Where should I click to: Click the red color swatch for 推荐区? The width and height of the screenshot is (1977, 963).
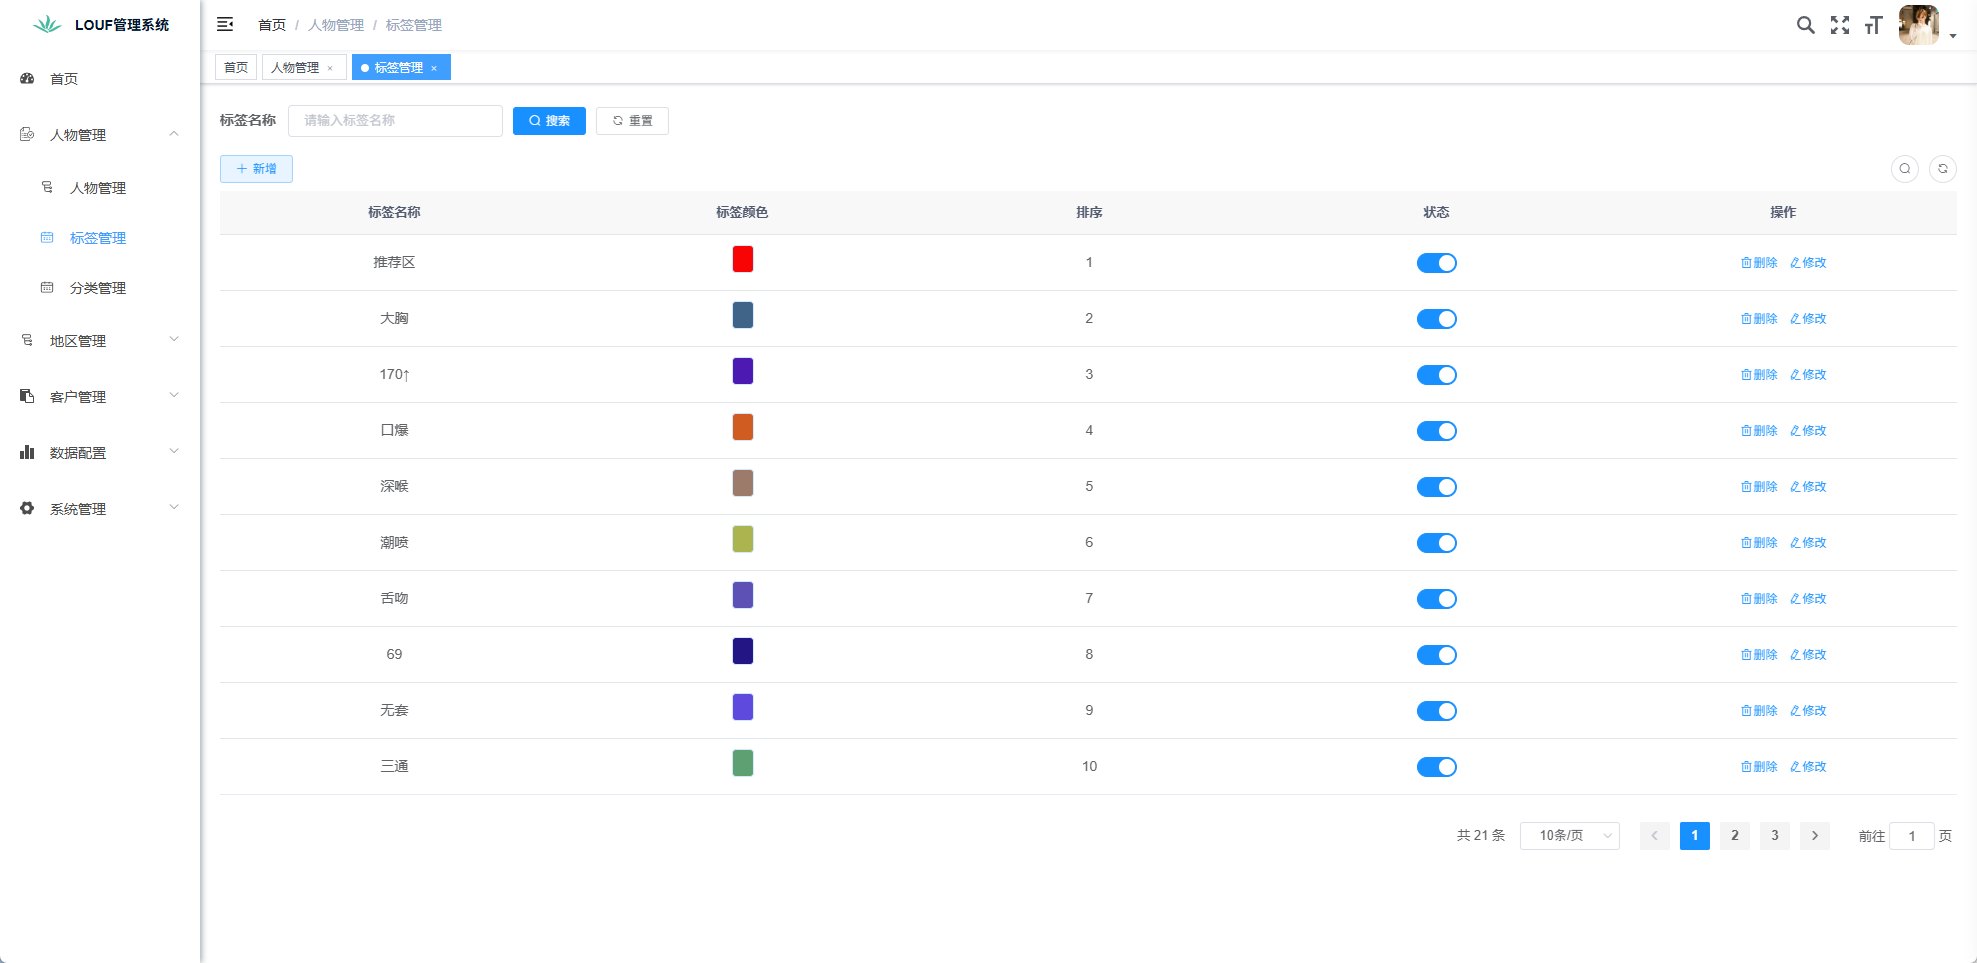click(742, 260)
